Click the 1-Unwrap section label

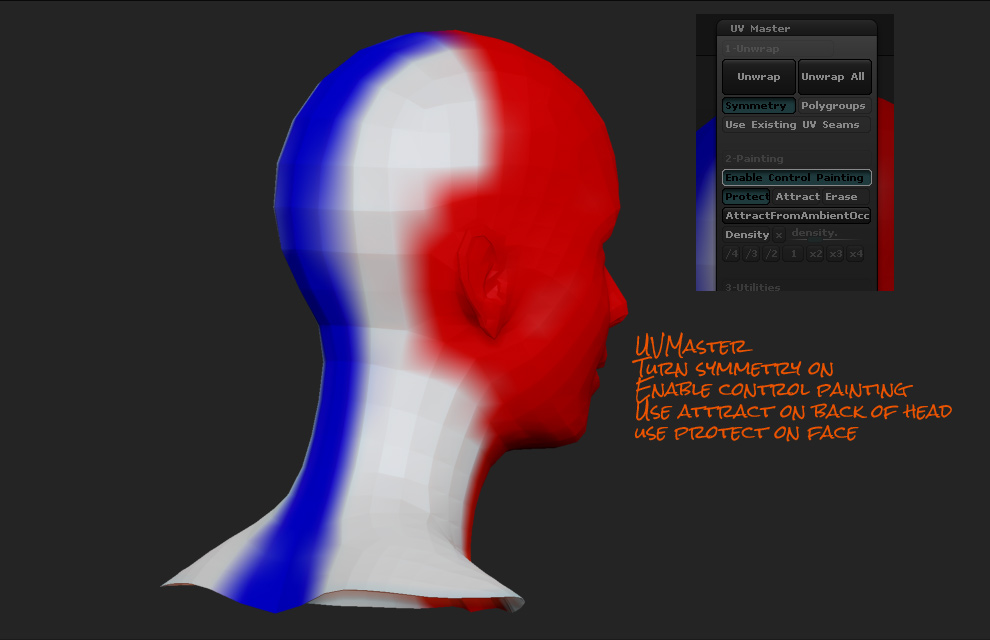pyautogui.click(x=751, y=49)
